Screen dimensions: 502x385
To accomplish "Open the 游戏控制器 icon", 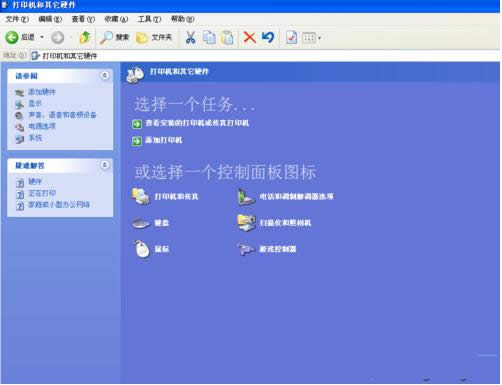I will (x=246, y=249).
